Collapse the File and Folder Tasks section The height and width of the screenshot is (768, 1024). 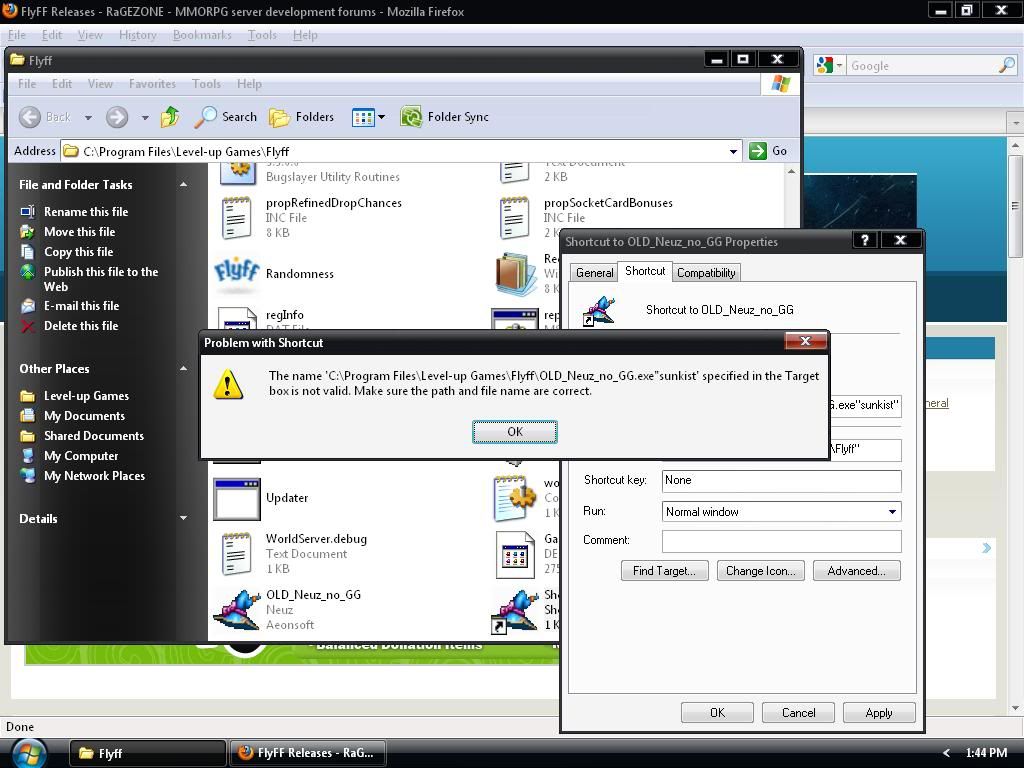click(183, 185)
